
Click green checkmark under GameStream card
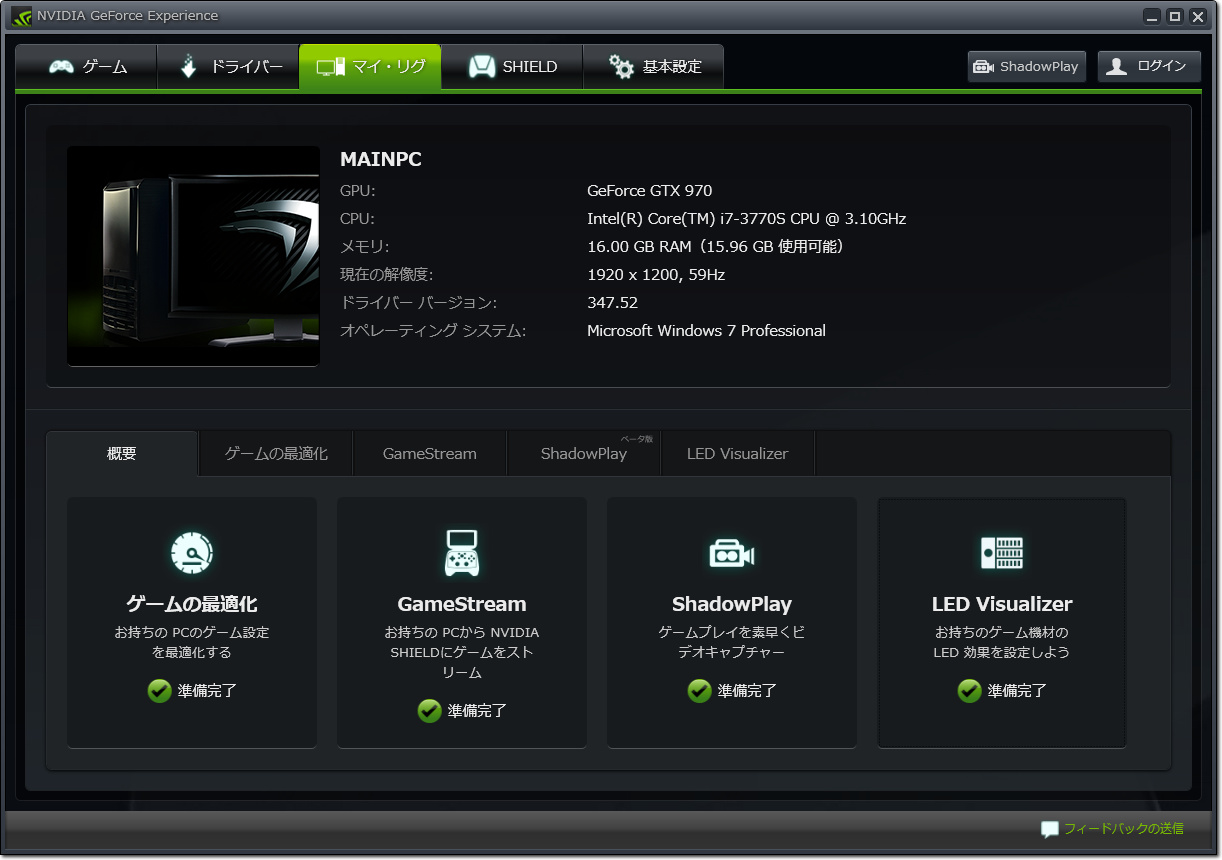coord(430,711)
